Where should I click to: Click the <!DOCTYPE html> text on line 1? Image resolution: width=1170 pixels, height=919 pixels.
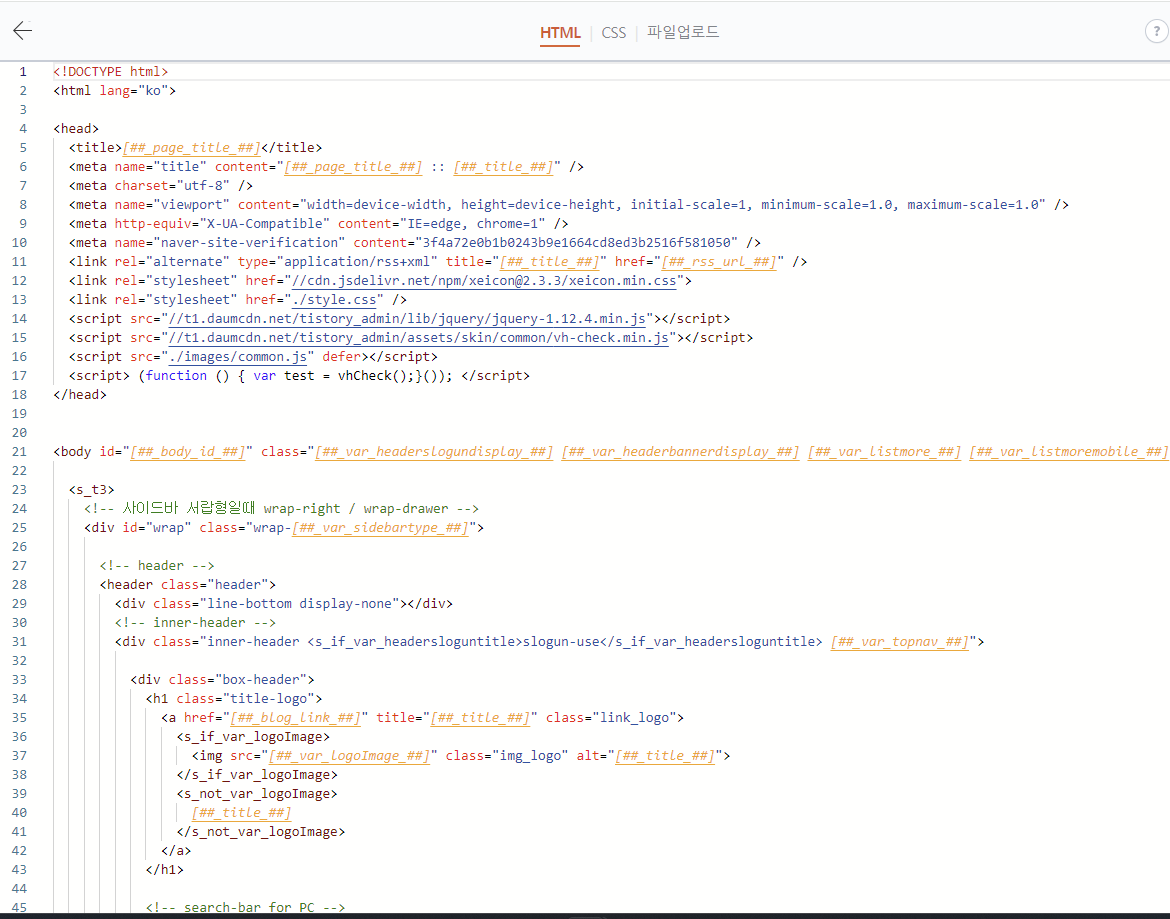(x=110, y=72)
